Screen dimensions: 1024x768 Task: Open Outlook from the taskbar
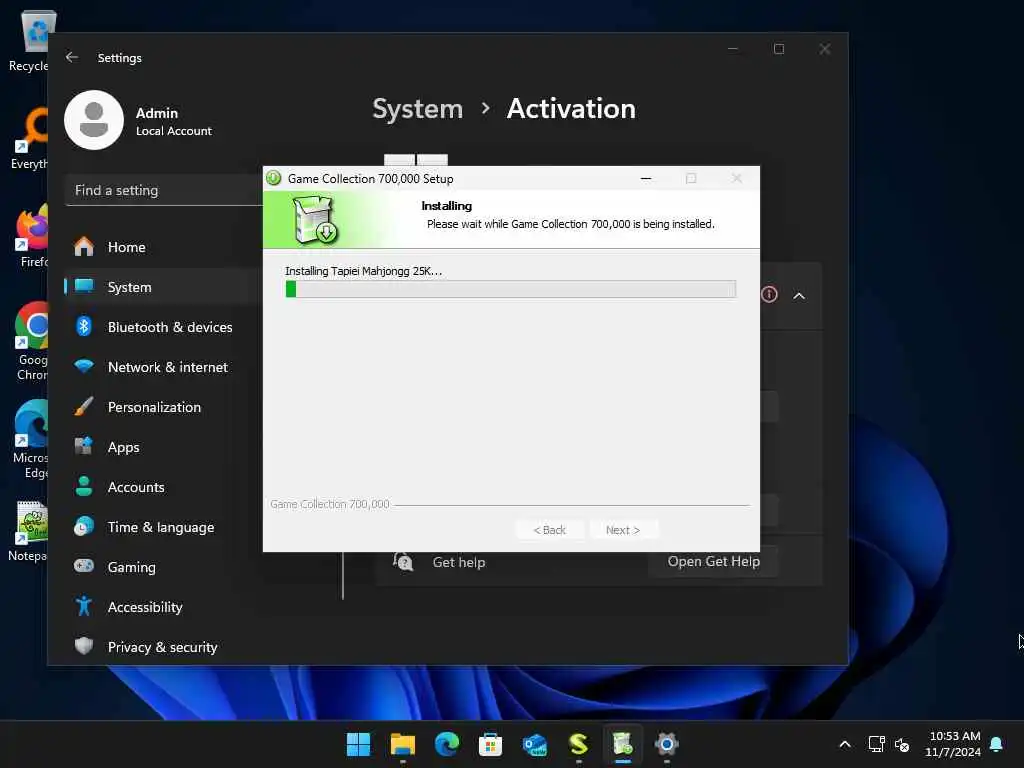[535, 744]
